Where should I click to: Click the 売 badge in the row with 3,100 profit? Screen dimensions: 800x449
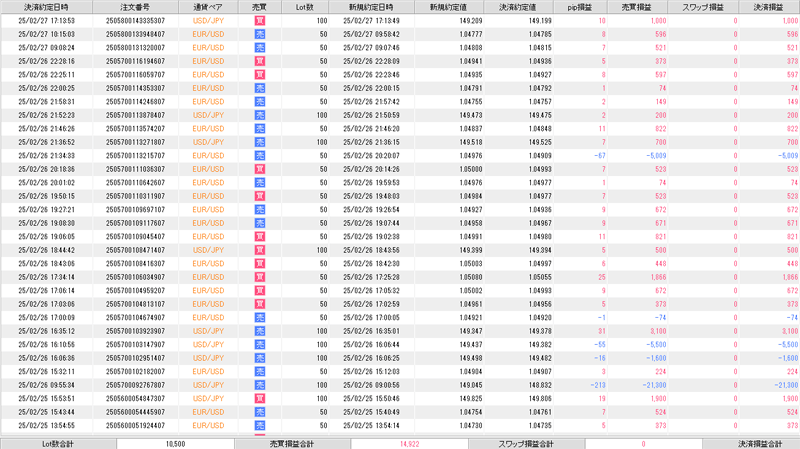tap(260, 331)
